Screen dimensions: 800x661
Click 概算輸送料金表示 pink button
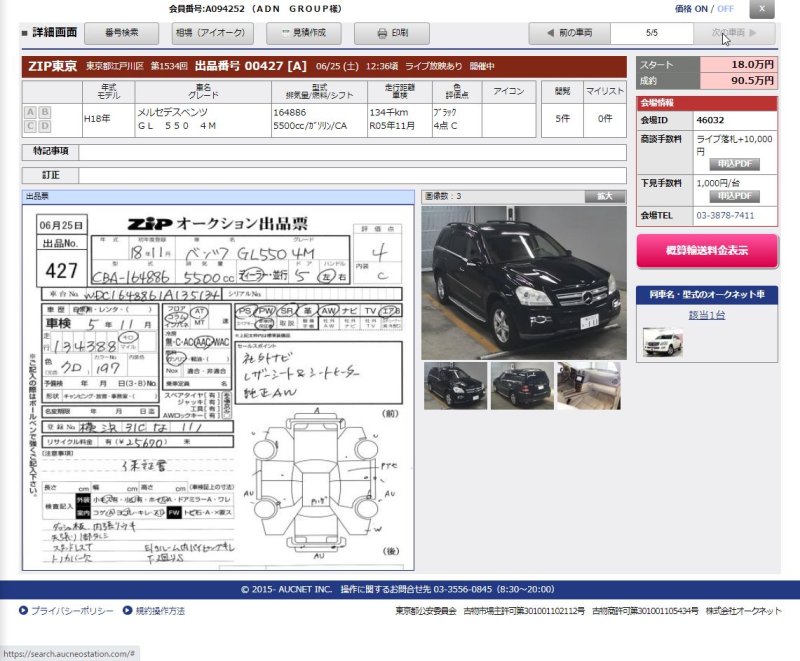pos(707,251)
